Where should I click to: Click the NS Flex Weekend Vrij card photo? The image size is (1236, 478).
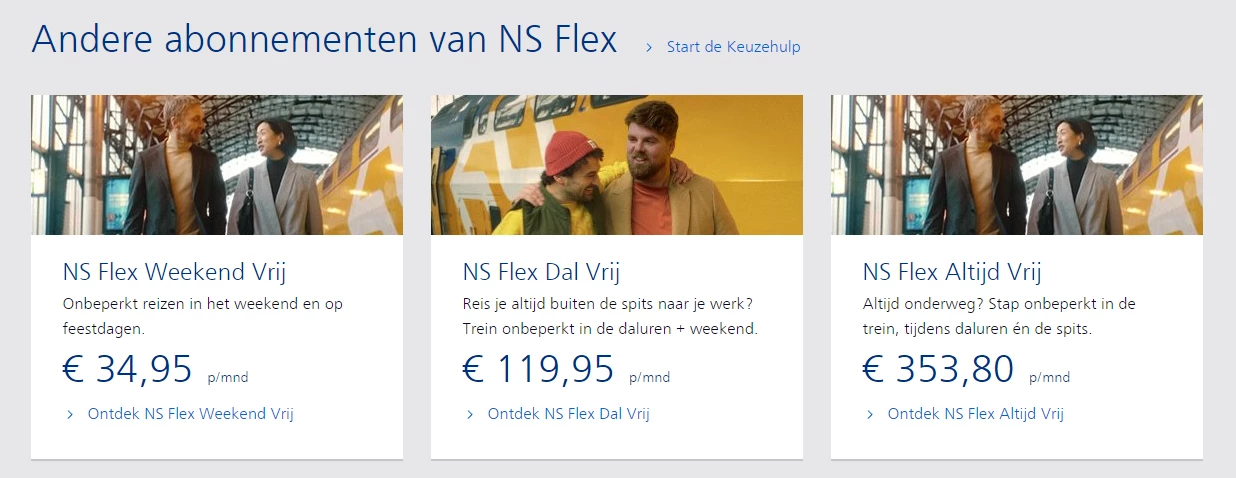point(217,165)
